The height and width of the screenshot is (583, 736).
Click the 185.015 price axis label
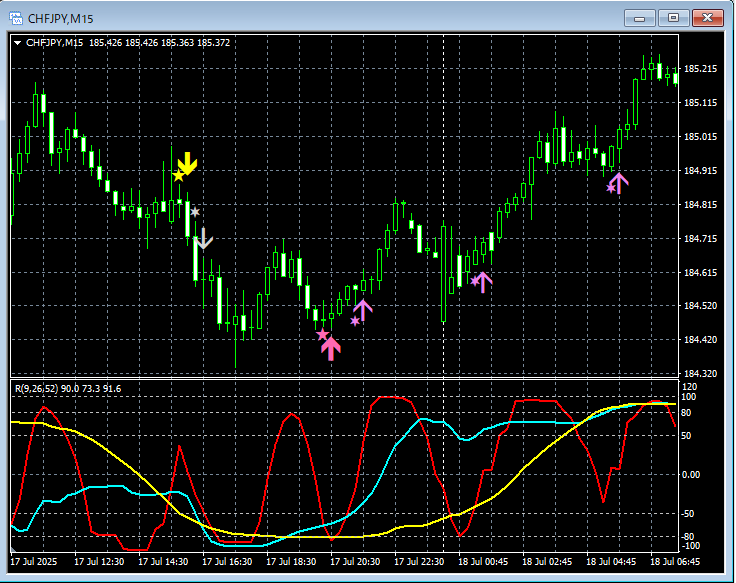(x=700, y=137)
